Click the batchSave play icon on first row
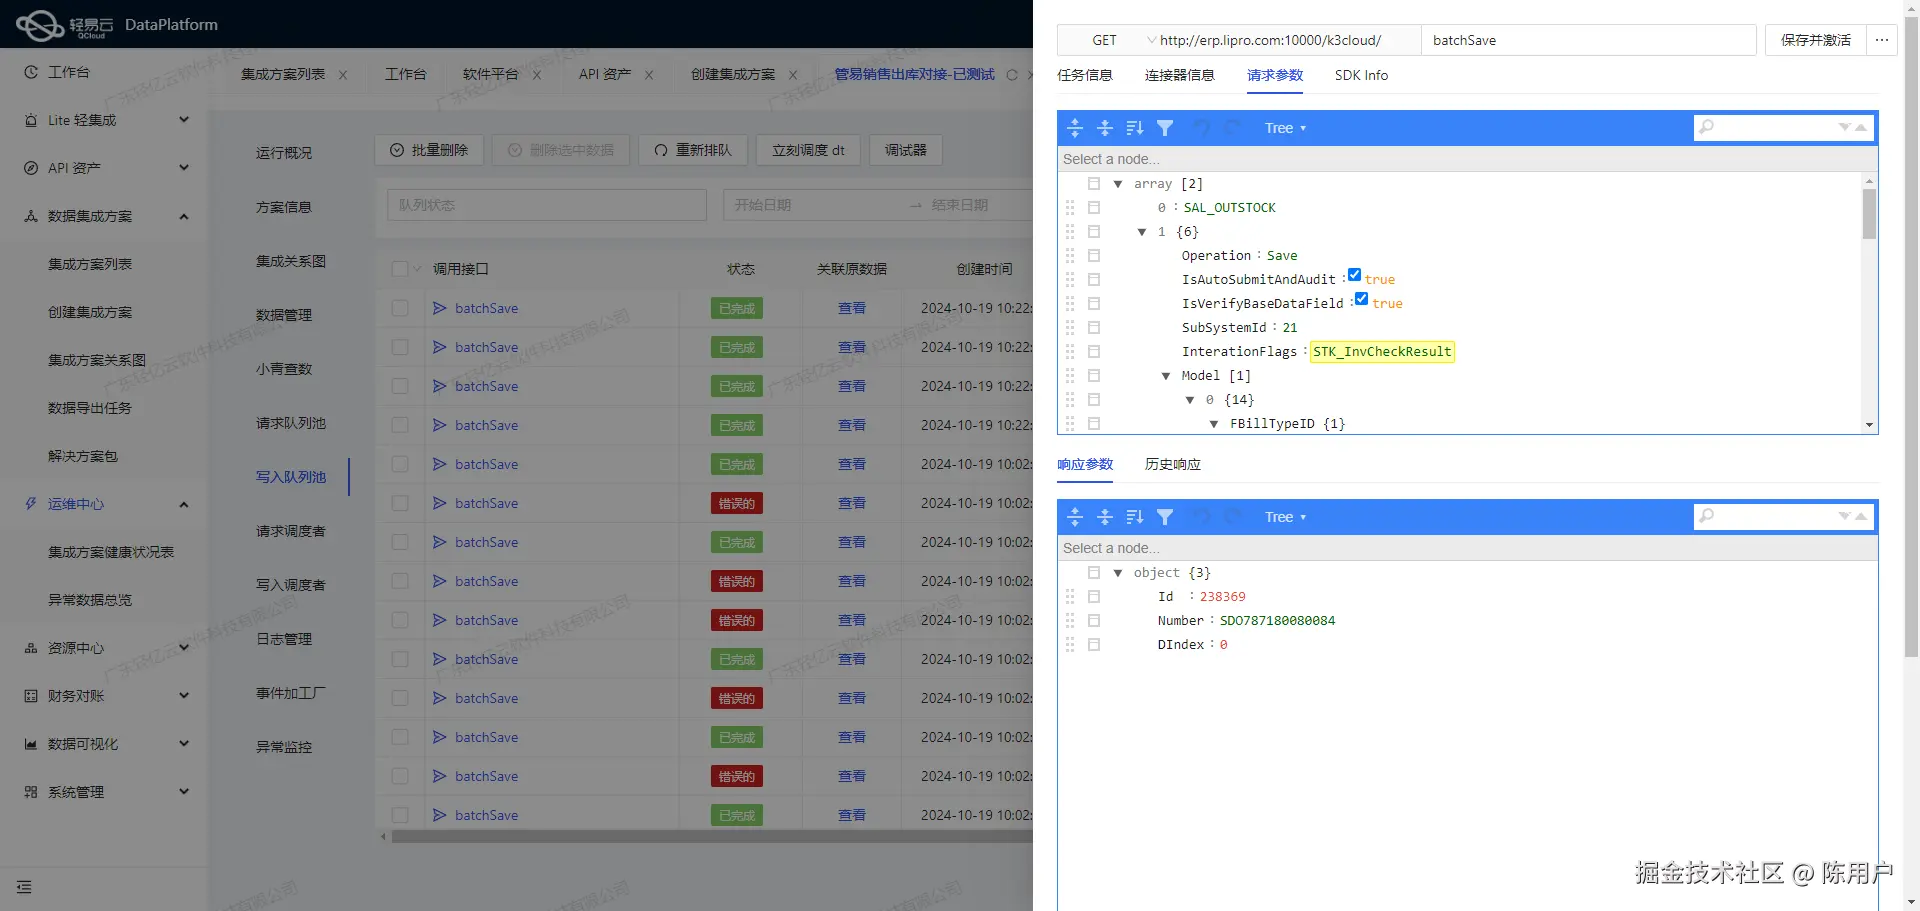 (x=440, y=308)
